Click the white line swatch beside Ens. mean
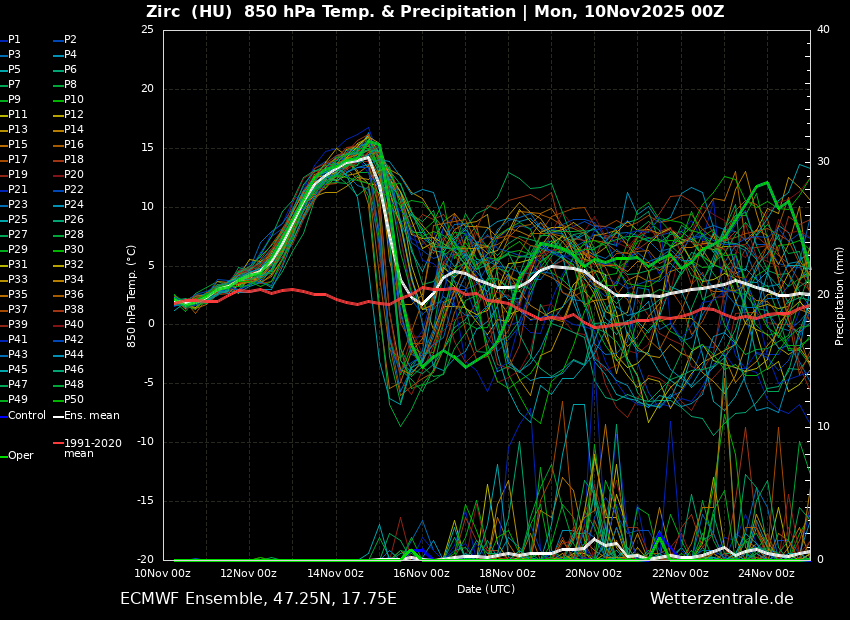 coord(58,416)
